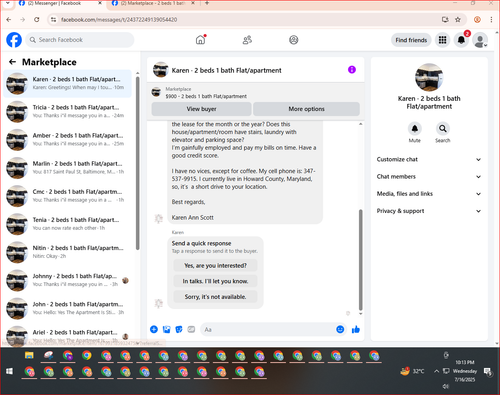
Task: Expand Chat members section
Action: [x=429, y=177]
